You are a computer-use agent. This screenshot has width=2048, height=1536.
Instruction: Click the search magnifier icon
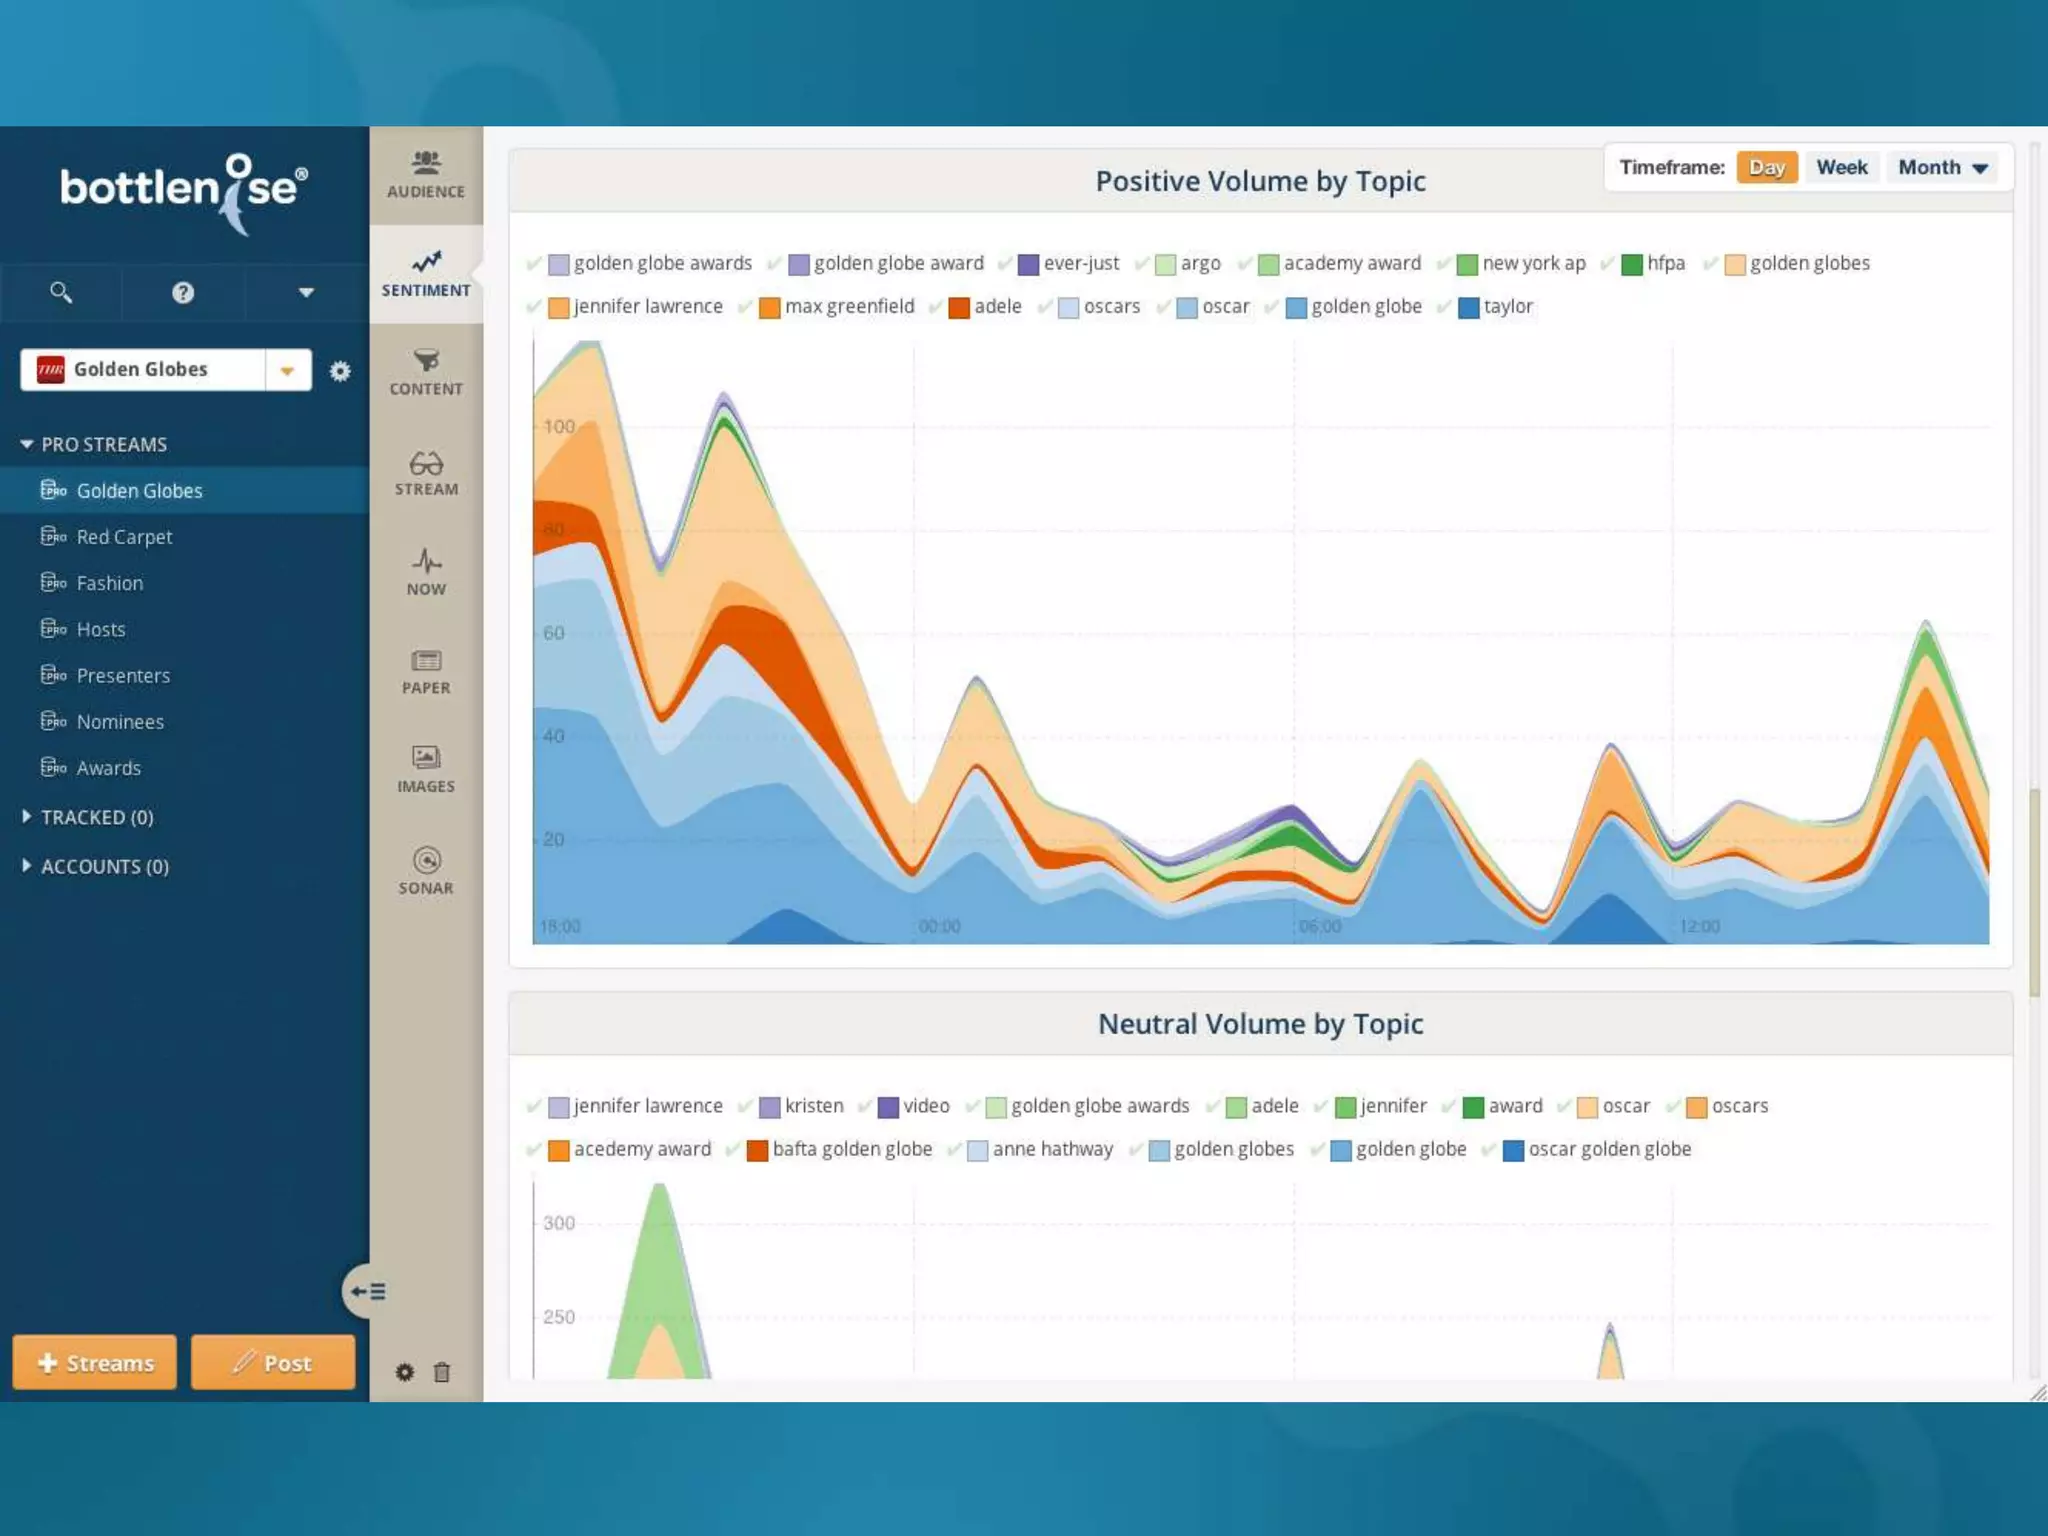point(61,292)
